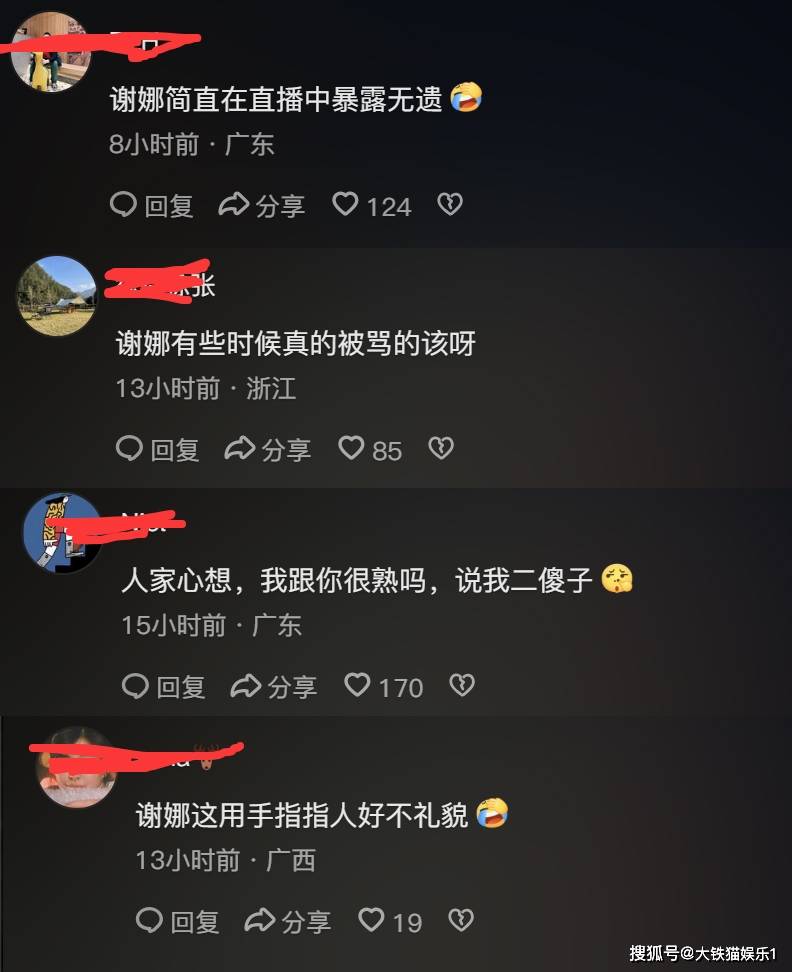Dislike the comment about 用手指指人

(x=461, y=919)
